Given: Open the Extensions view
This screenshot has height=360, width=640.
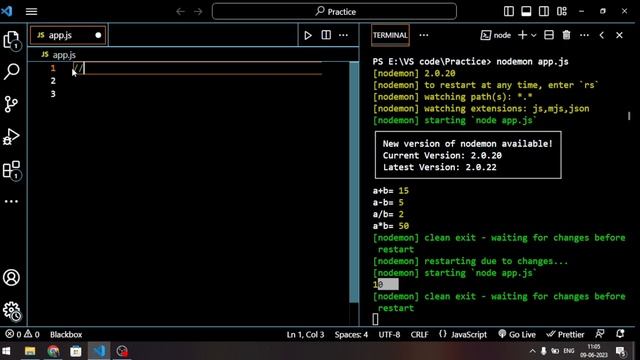Looking at the screenshot, I should pyautogui.click(x=11, y=170).
